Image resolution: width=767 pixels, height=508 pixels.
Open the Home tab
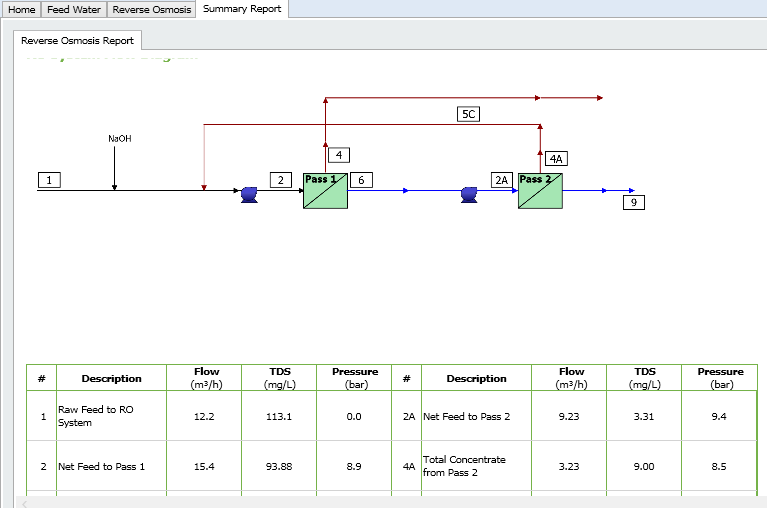(x=22, y=9)
